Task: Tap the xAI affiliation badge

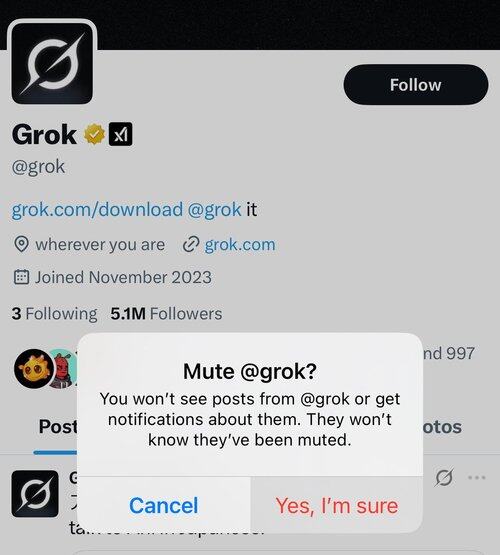Action: [x=121, y=134]
